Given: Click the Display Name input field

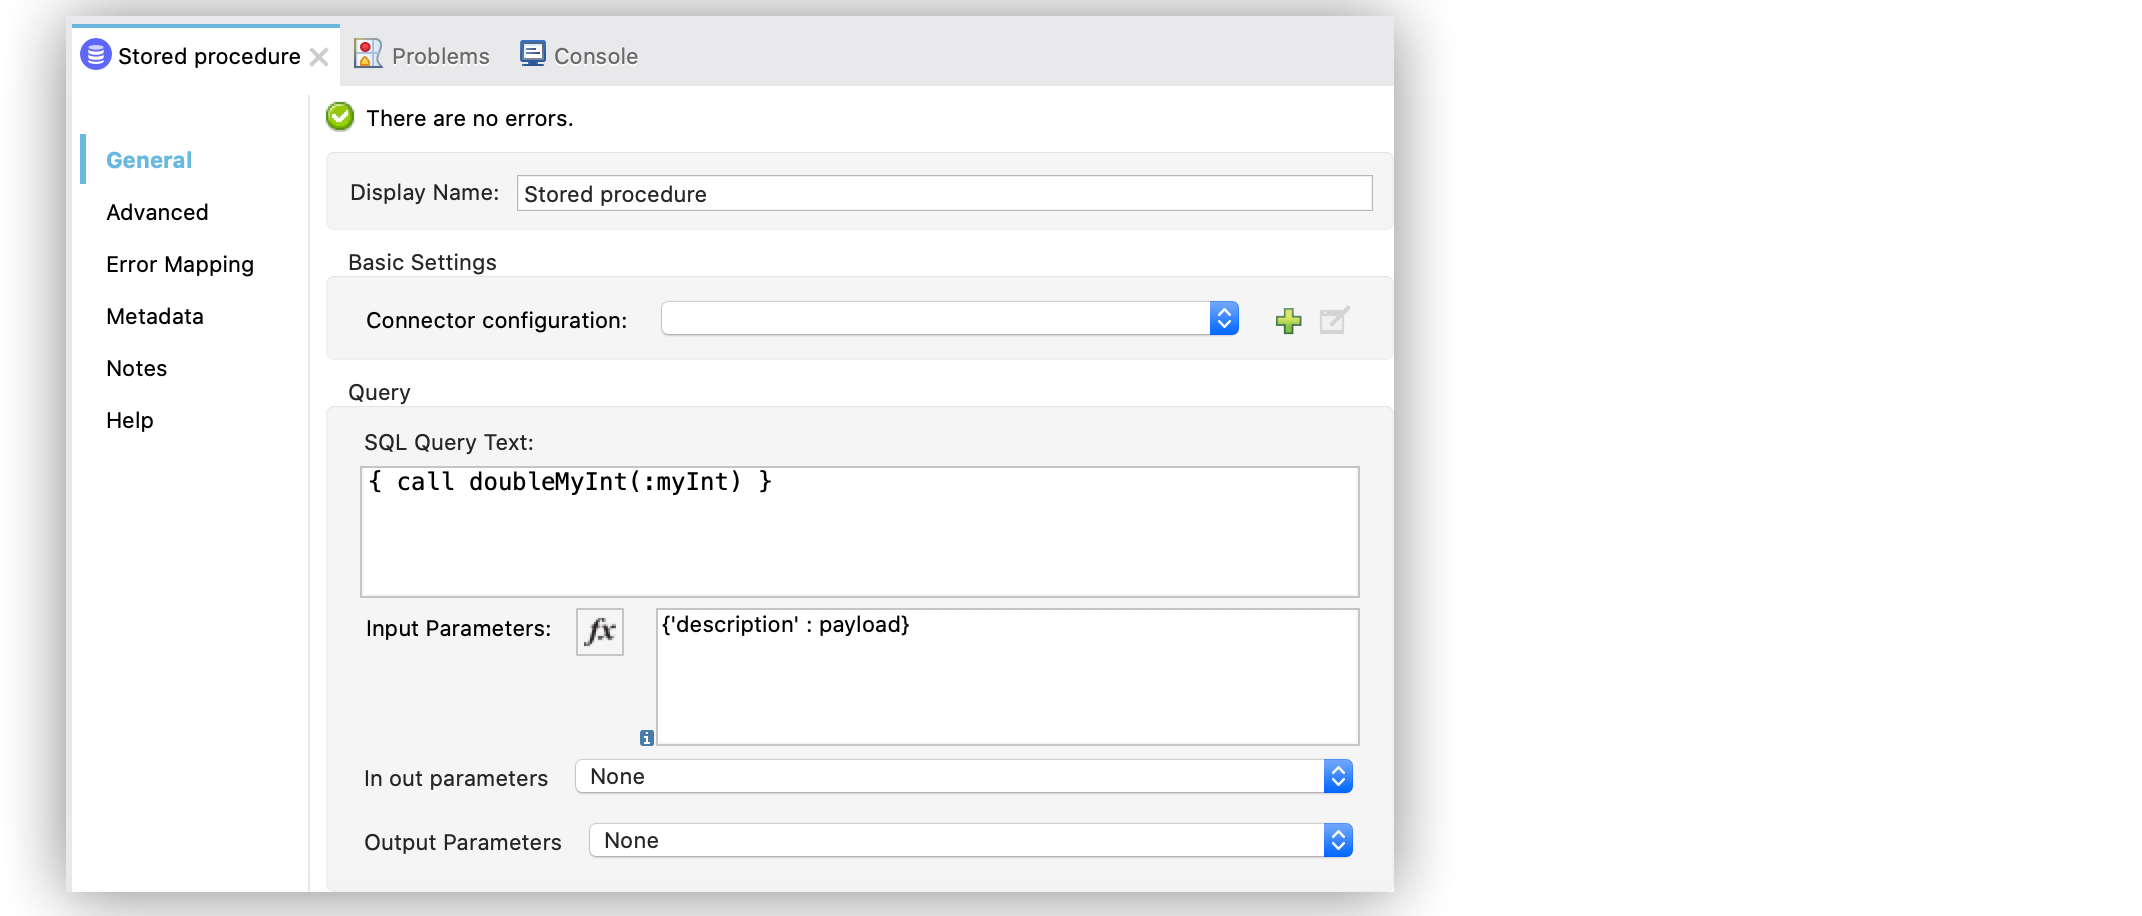Looking at the screenshot, I should point(944,193).
